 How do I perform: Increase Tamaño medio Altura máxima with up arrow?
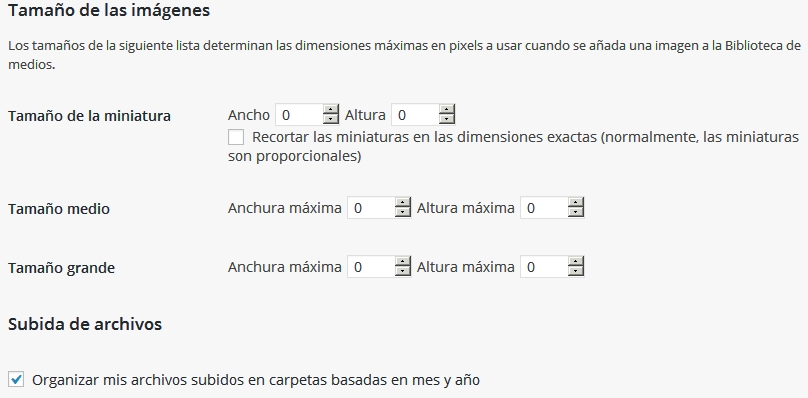(576, 203)
